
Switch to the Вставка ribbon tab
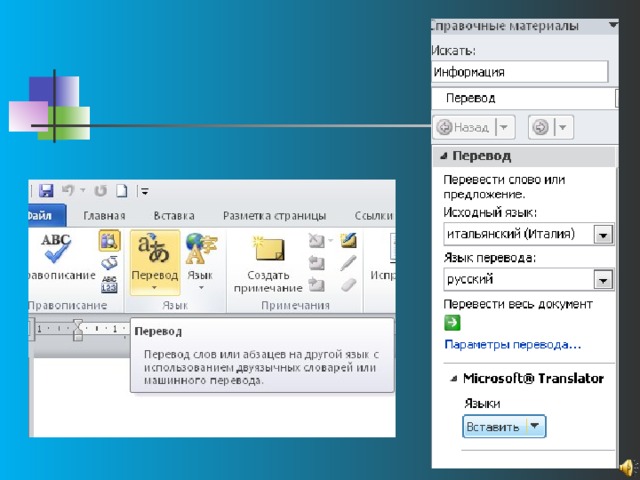click(173, 216)
